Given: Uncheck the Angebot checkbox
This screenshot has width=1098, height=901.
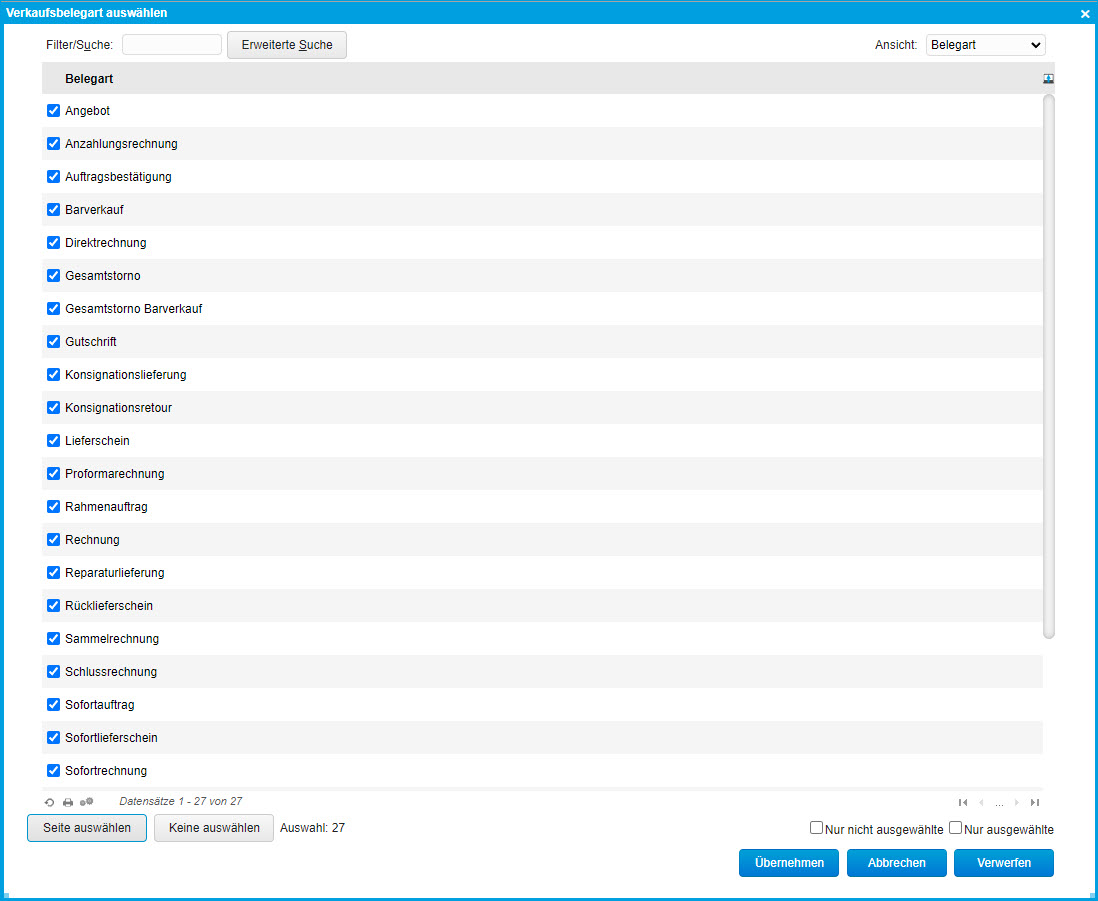Looking at the screenshot, I should pos(54,110).
